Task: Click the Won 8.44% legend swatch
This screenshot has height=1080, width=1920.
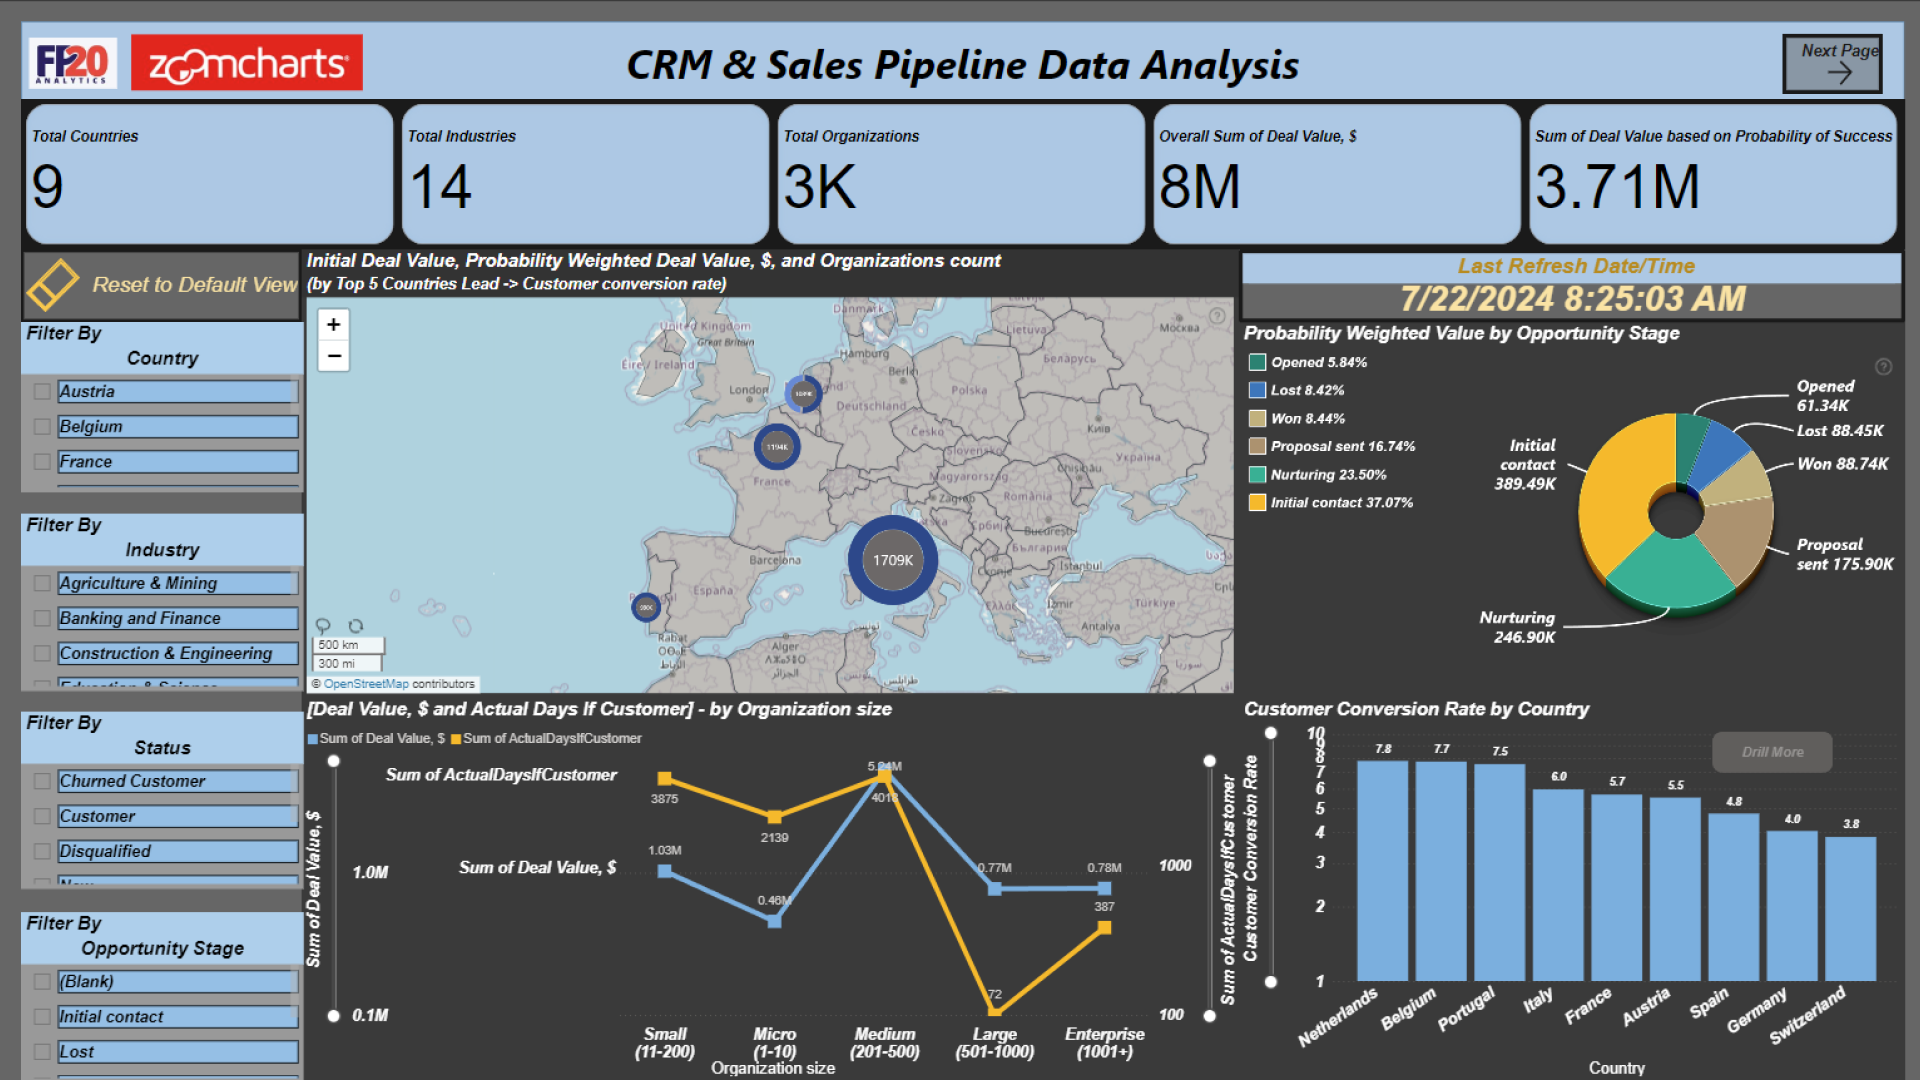Action: point(1257,418)
